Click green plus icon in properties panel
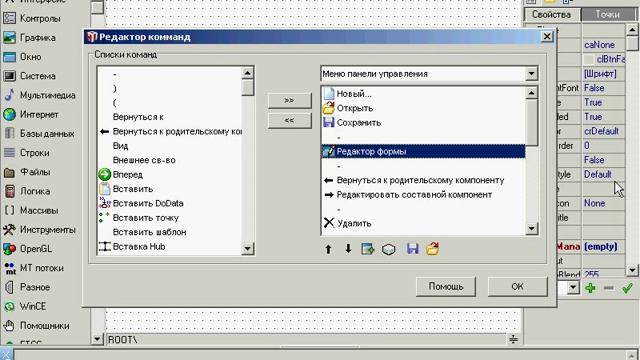640x360 pixels. pyautogui.click(x=590, y=288)
